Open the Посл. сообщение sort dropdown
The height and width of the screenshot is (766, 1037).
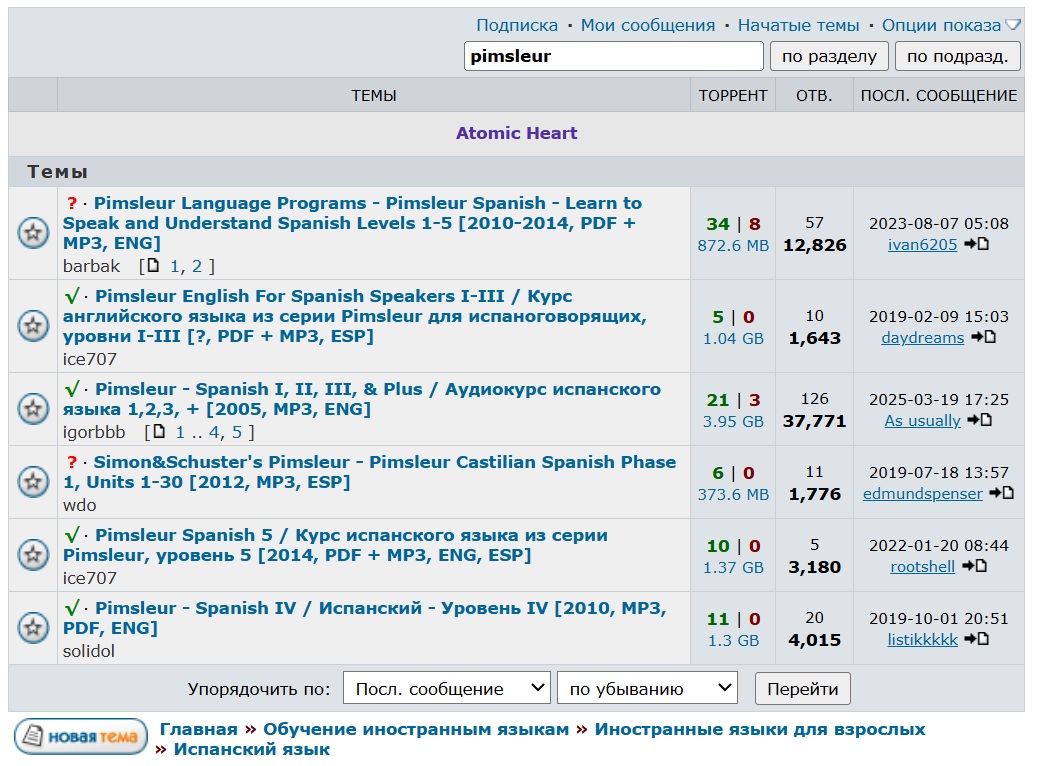(447, 689)
